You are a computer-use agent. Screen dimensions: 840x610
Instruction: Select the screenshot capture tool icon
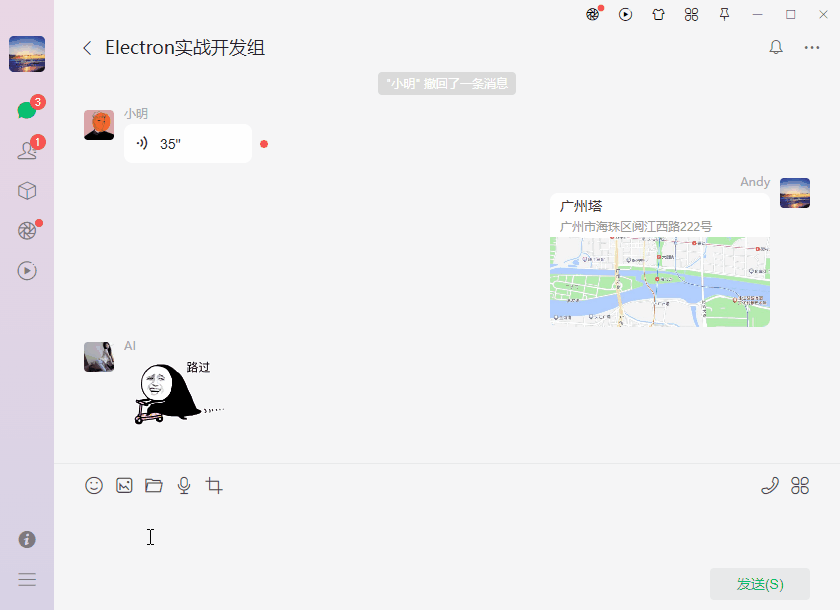click(x=213, y=485)
